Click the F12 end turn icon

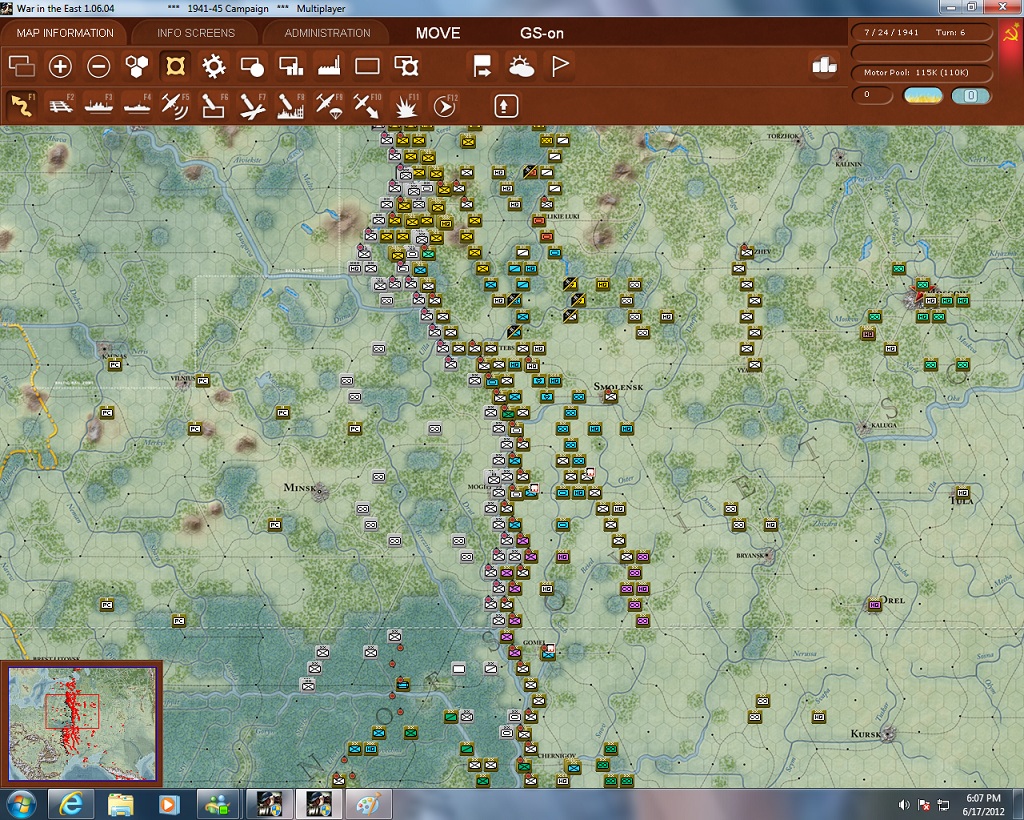click(444, 106)
